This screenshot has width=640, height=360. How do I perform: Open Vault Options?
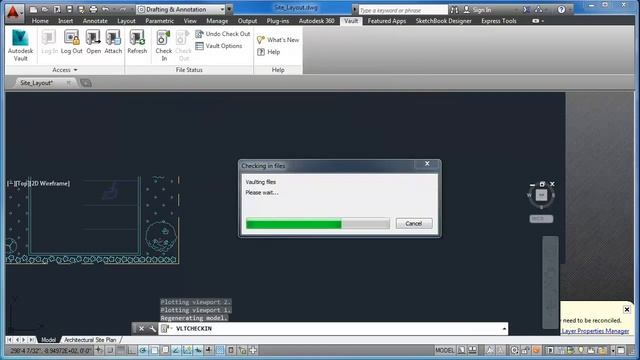[219, 46]
